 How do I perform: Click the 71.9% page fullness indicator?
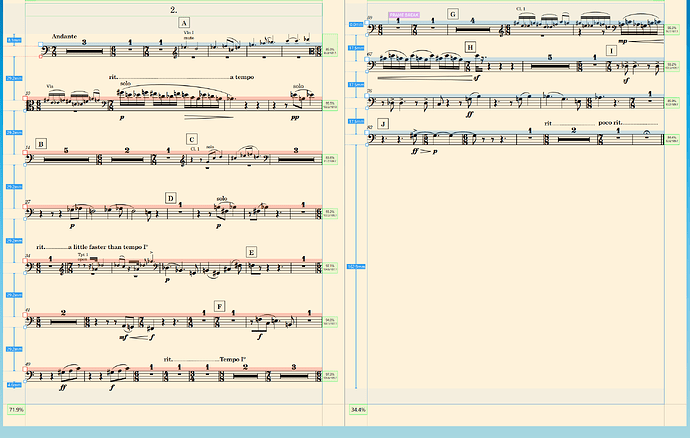(x=16, y=410)
